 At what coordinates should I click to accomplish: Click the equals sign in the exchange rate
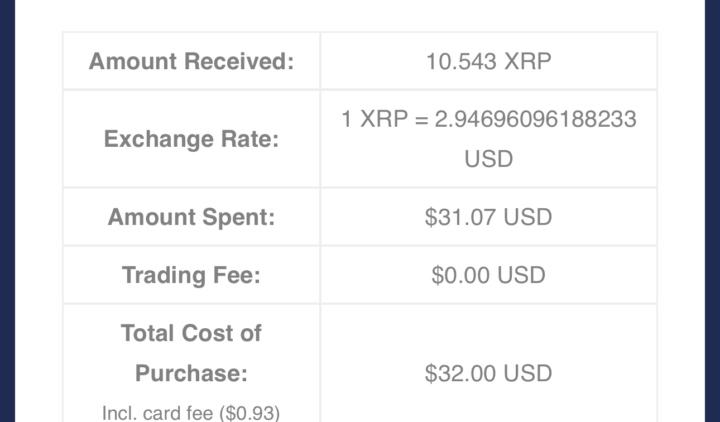tap(418, 120)
